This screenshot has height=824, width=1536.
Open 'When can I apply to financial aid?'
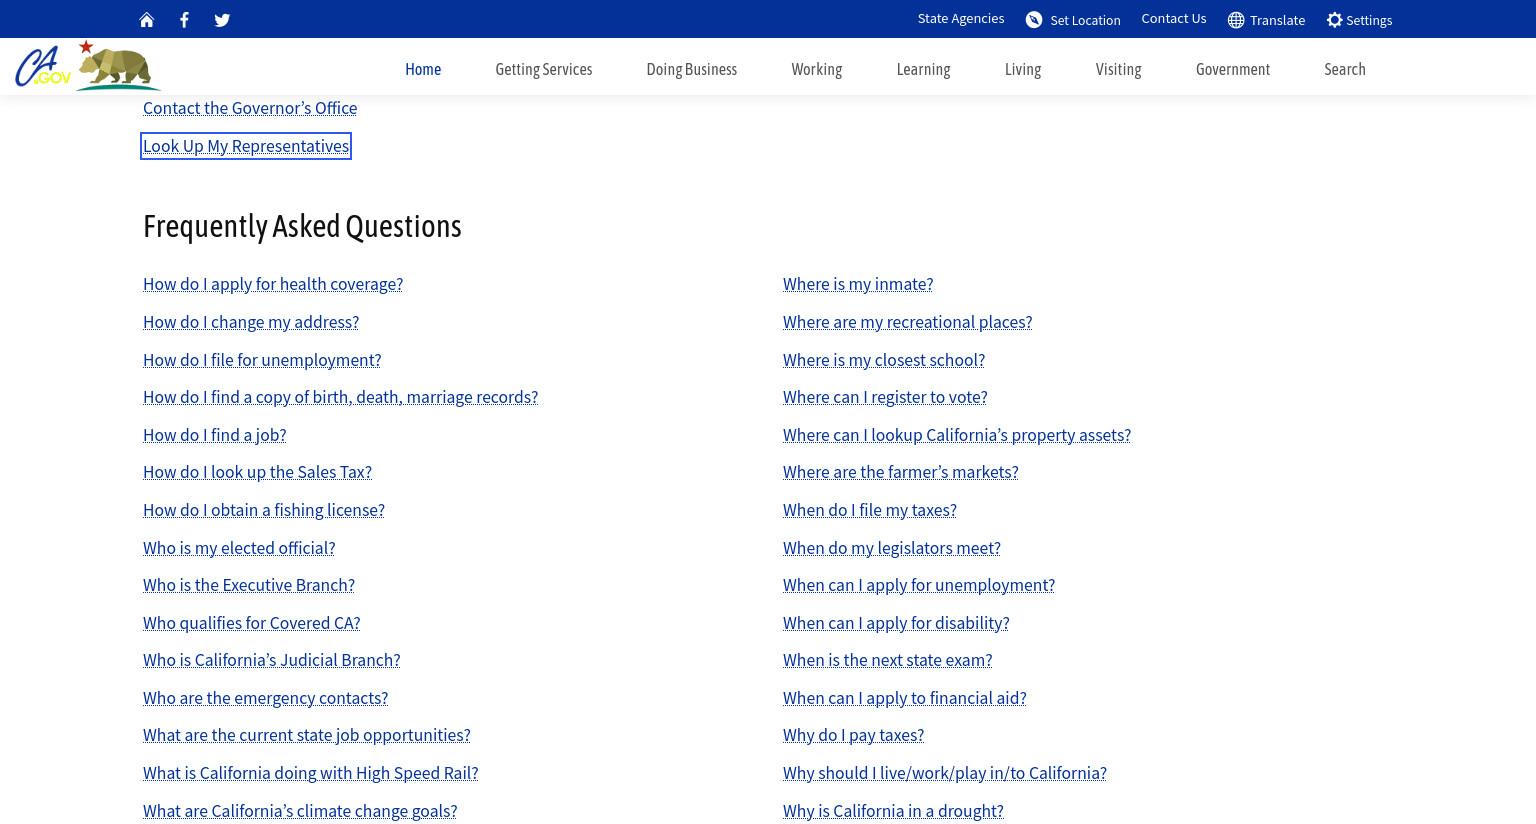905,698
